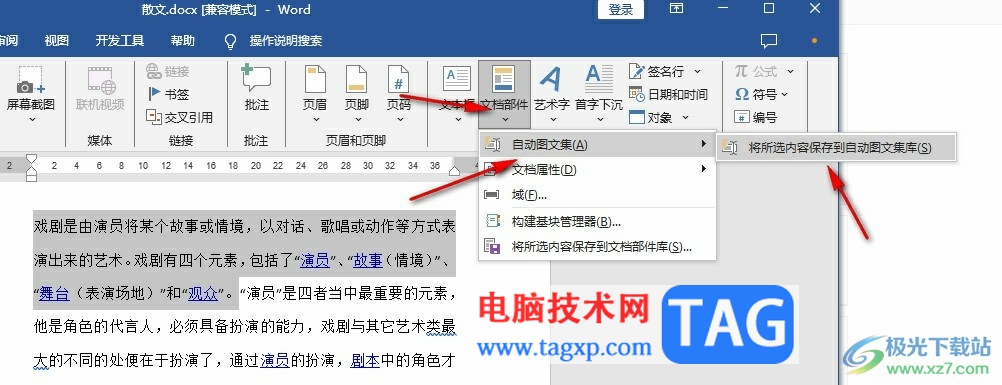Viewport: 1002px width, 385px height.
Task: Open the comments speech bubble icon
Action: tap(769, 41)
